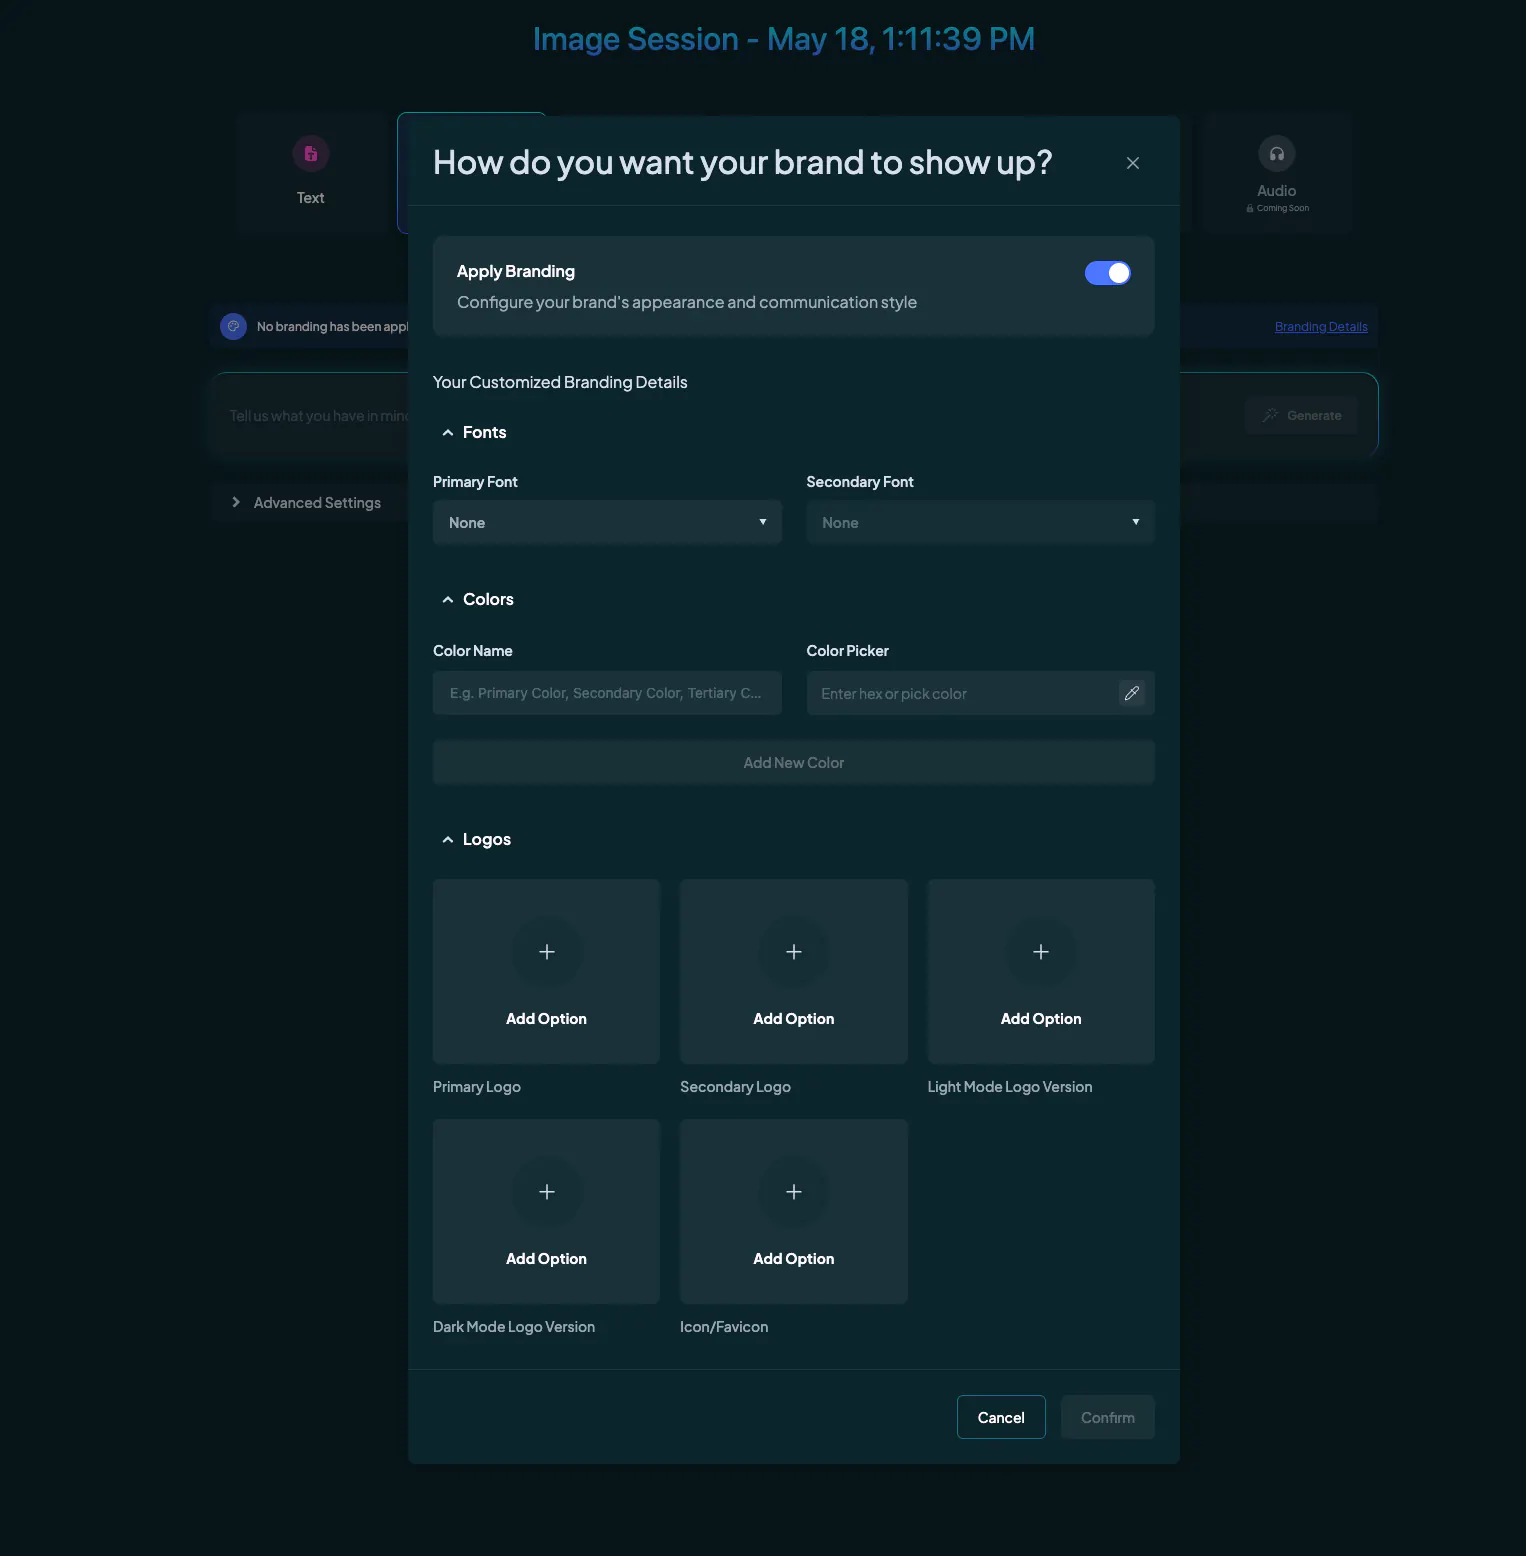Click the plus icon above Secondary Logo
The width and height of the screenshot is (1526, 1556).
[x=794, y=952]
